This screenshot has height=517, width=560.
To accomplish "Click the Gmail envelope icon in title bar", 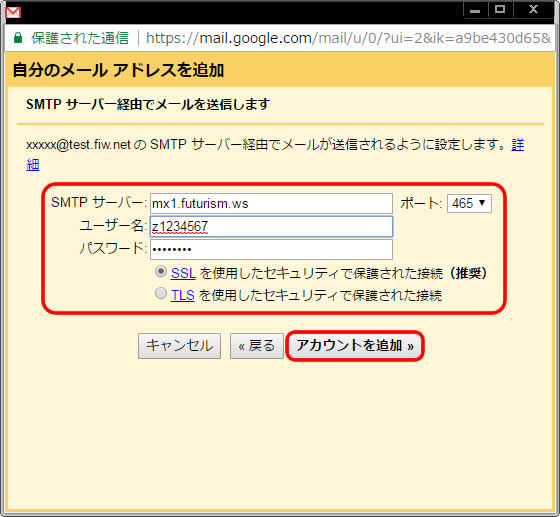I will (x=13, y=12).
